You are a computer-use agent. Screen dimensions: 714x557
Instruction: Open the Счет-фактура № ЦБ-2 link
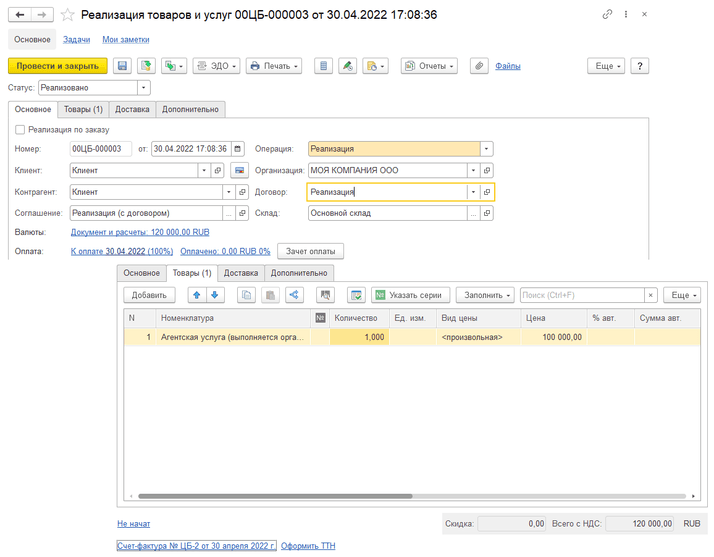(196, 545)
